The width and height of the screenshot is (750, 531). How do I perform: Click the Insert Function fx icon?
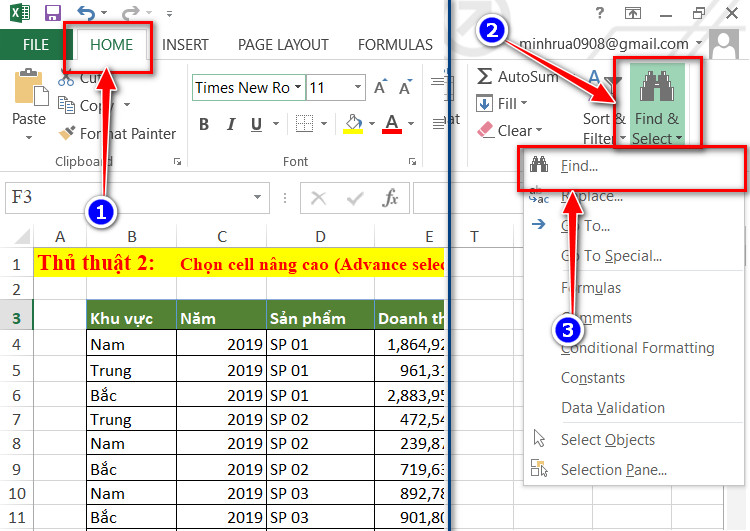pyautogui.click(x=390, y=198)
